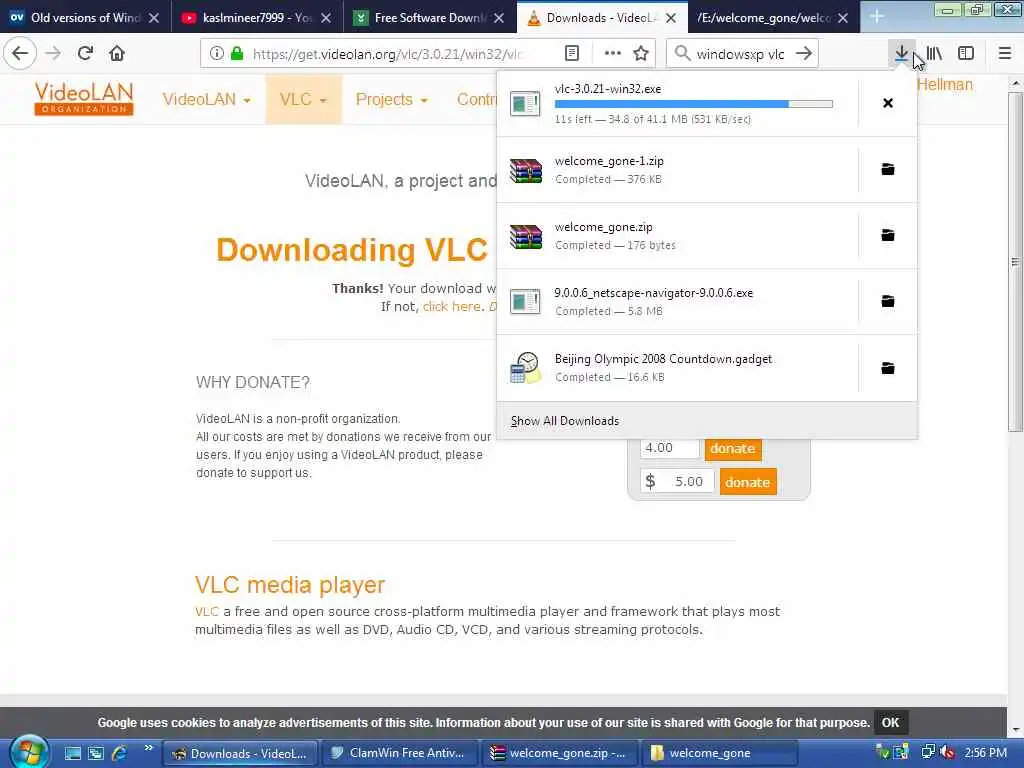Click the search go arrow in search box

point(804,54)
